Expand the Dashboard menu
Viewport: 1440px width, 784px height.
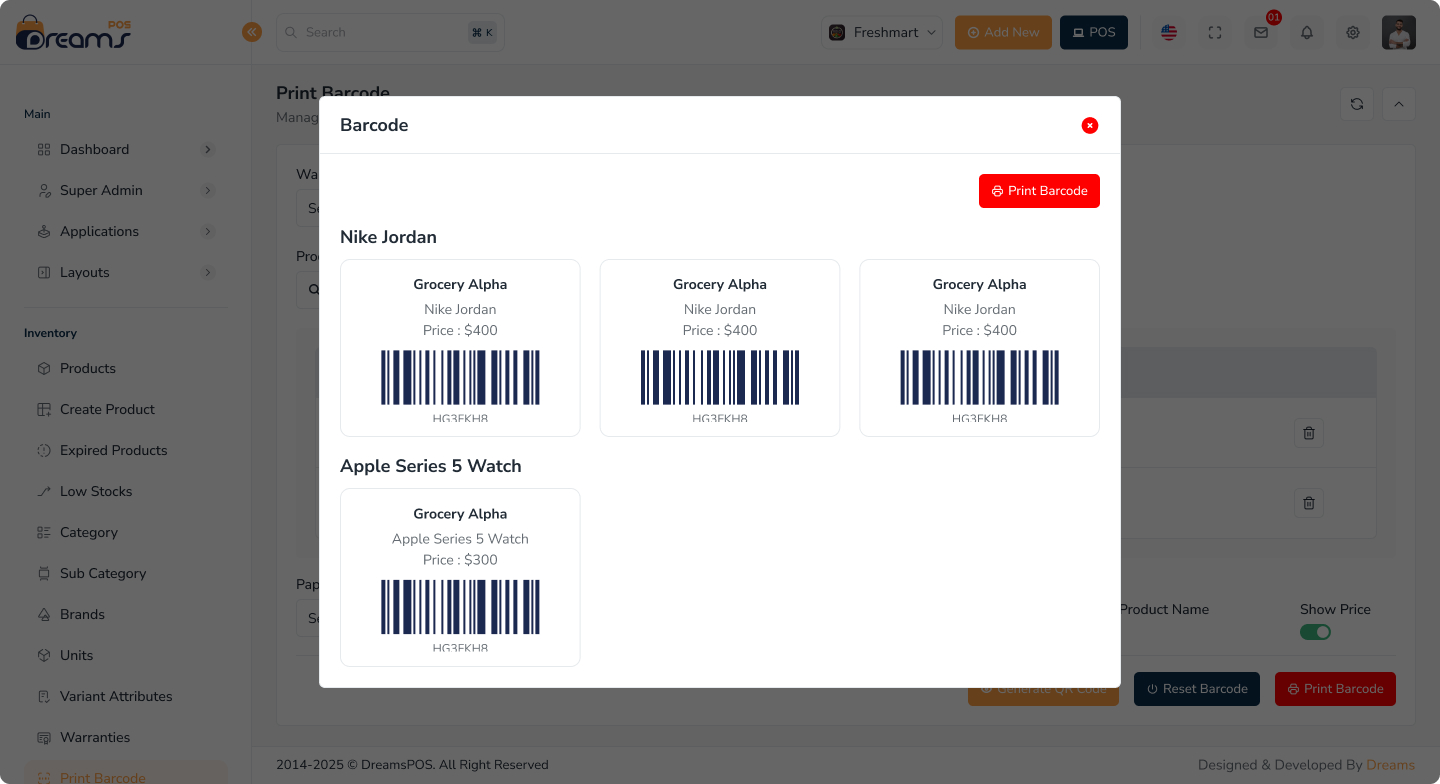(x=96, y=149)
